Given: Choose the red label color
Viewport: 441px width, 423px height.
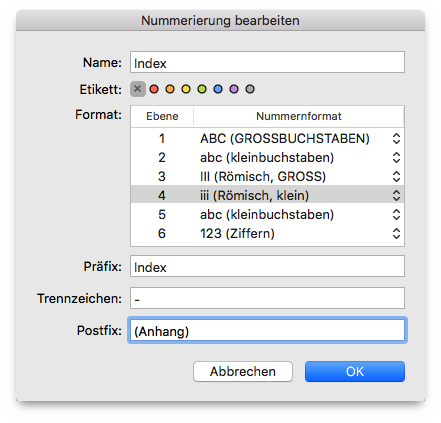Looking at the screenshot, I should 154,89.
